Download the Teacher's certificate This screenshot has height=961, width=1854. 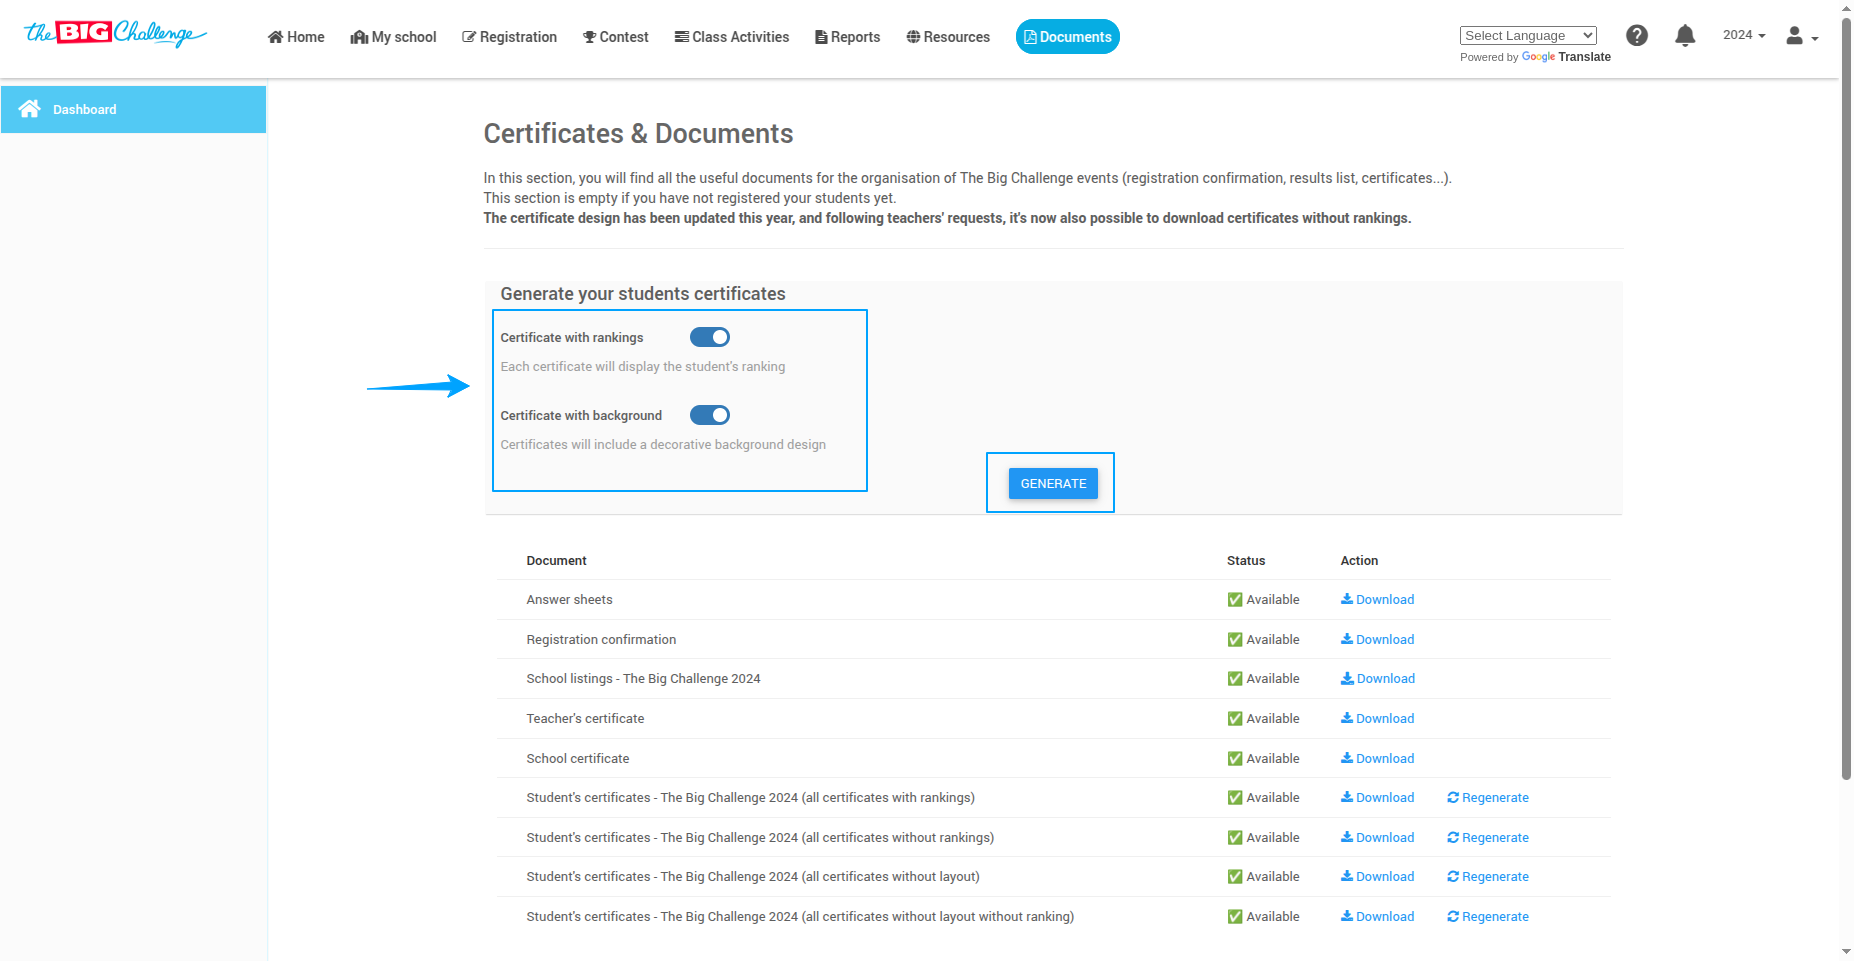pyautogui.click(x=1377, y=718)
